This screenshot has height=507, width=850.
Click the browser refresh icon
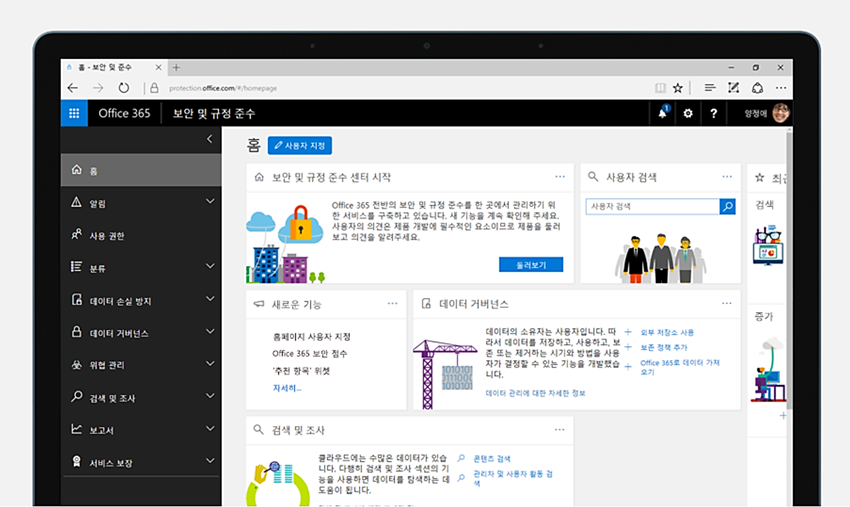[123, 88]
